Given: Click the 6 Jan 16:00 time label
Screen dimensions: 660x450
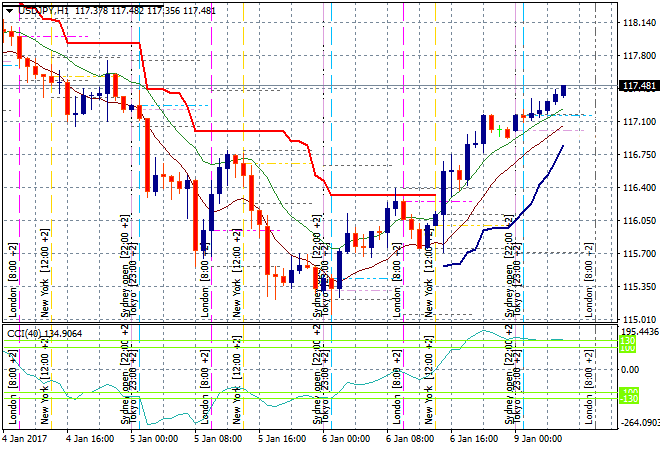Looking at the screenshot, I should 474,439.
